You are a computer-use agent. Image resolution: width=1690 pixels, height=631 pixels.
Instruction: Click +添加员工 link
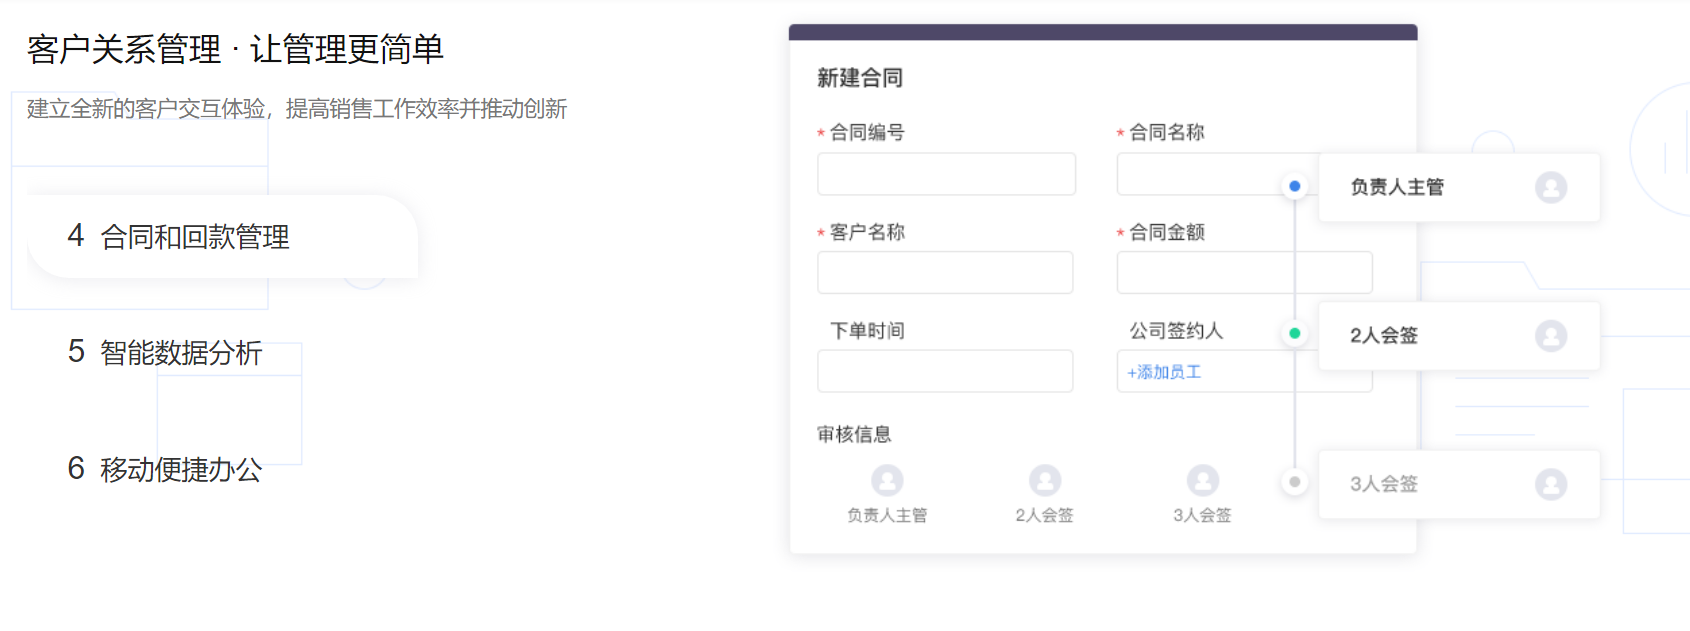1164,372
